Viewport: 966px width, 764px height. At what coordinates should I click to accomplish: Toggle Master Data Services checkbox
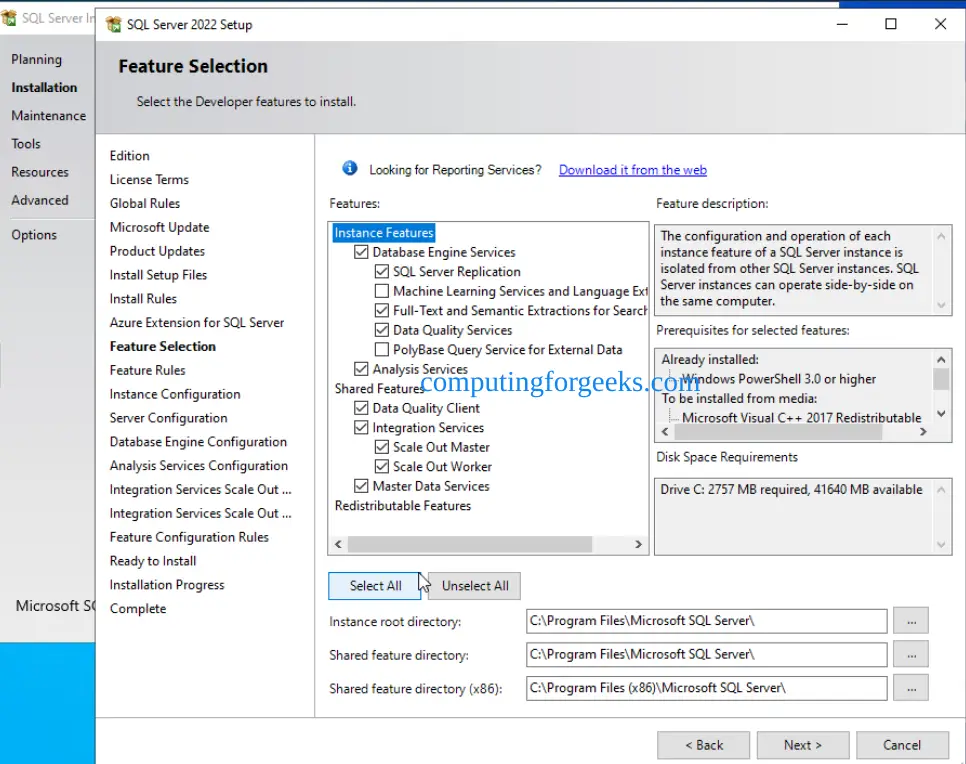click(361, 486)
